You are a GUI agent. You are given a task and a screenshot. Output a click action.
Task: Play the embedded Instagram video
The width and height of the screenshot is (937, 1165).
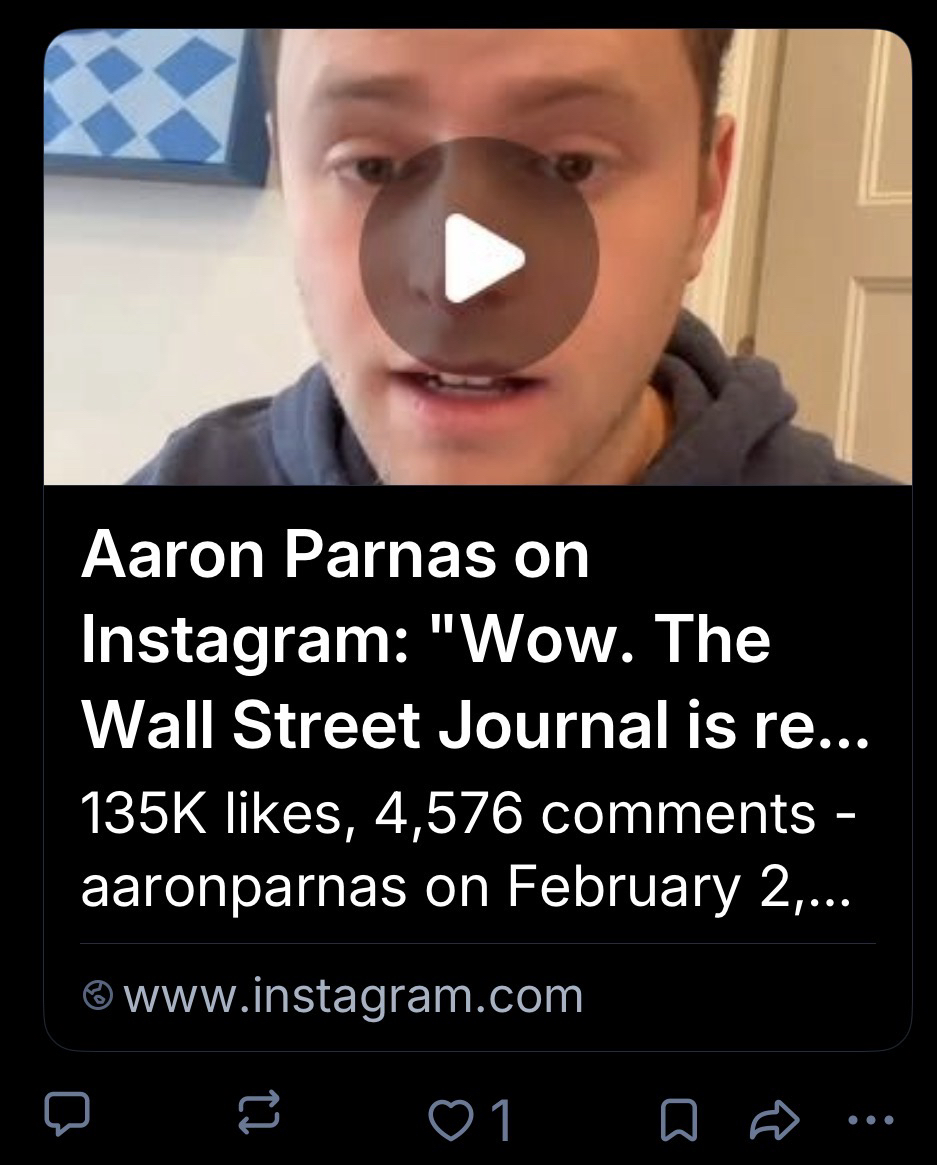click(x=479, y=257)
